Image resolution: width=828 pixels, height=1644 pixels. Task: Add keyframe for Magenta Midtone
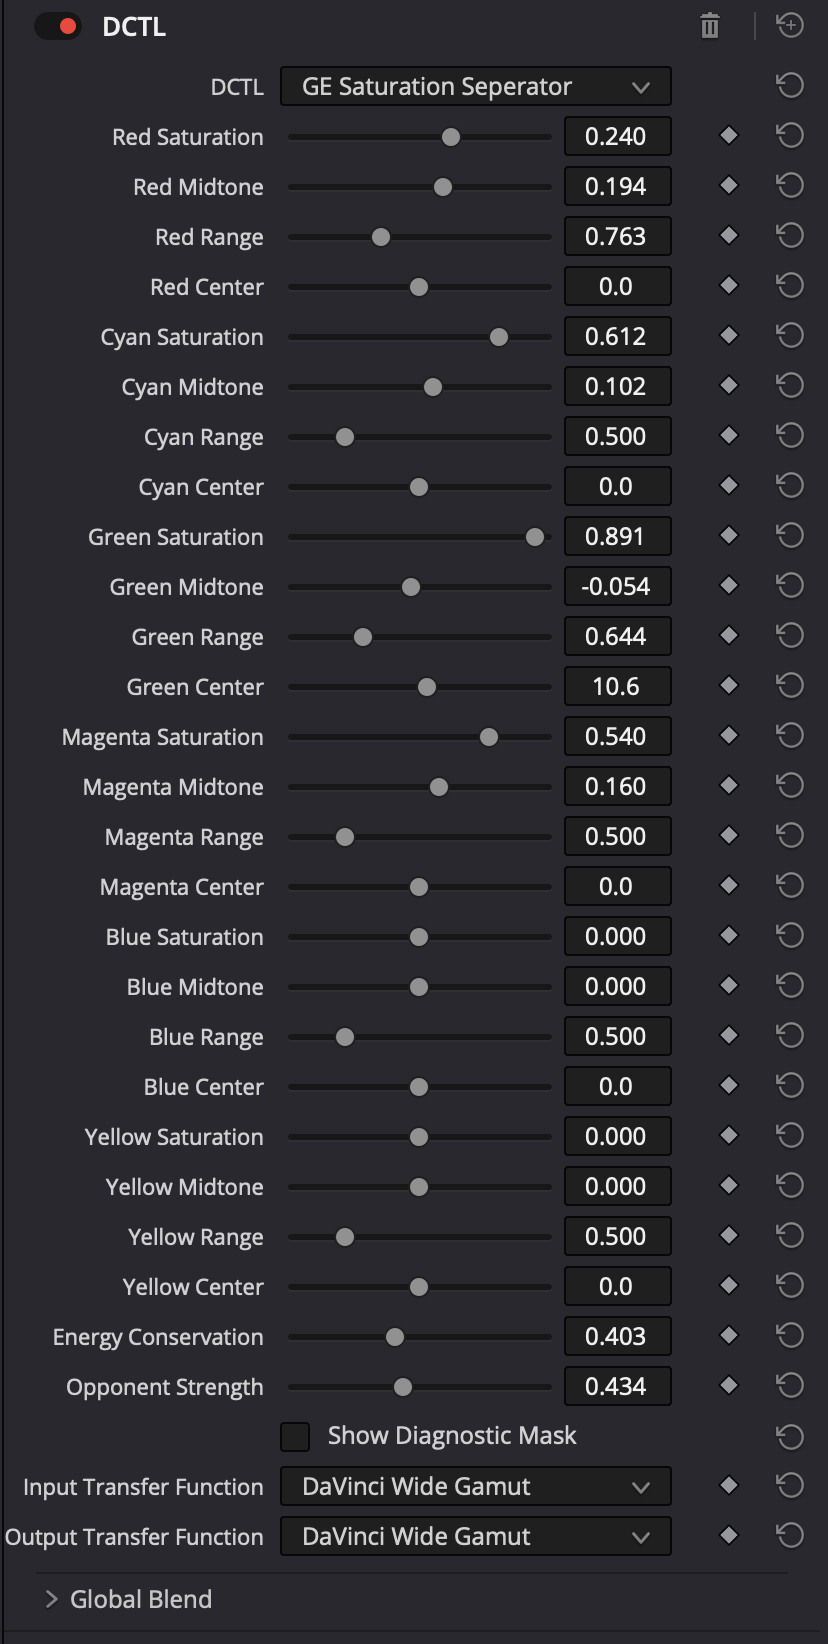729,786
